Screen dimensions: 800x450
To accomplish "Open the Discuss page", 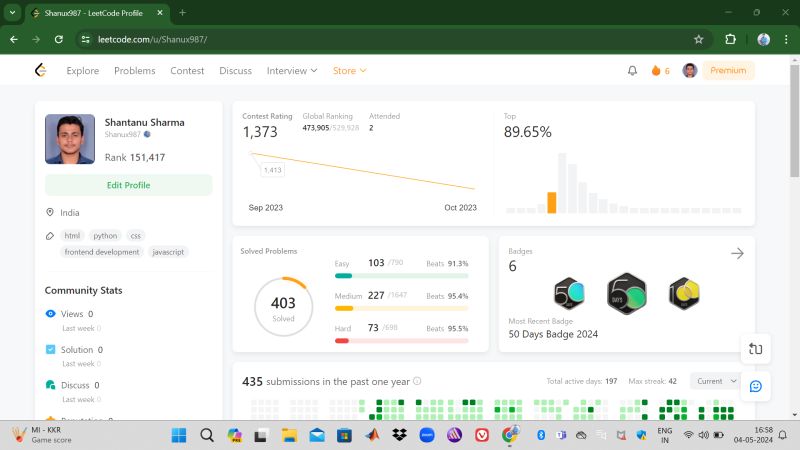I will click(235, 70).
